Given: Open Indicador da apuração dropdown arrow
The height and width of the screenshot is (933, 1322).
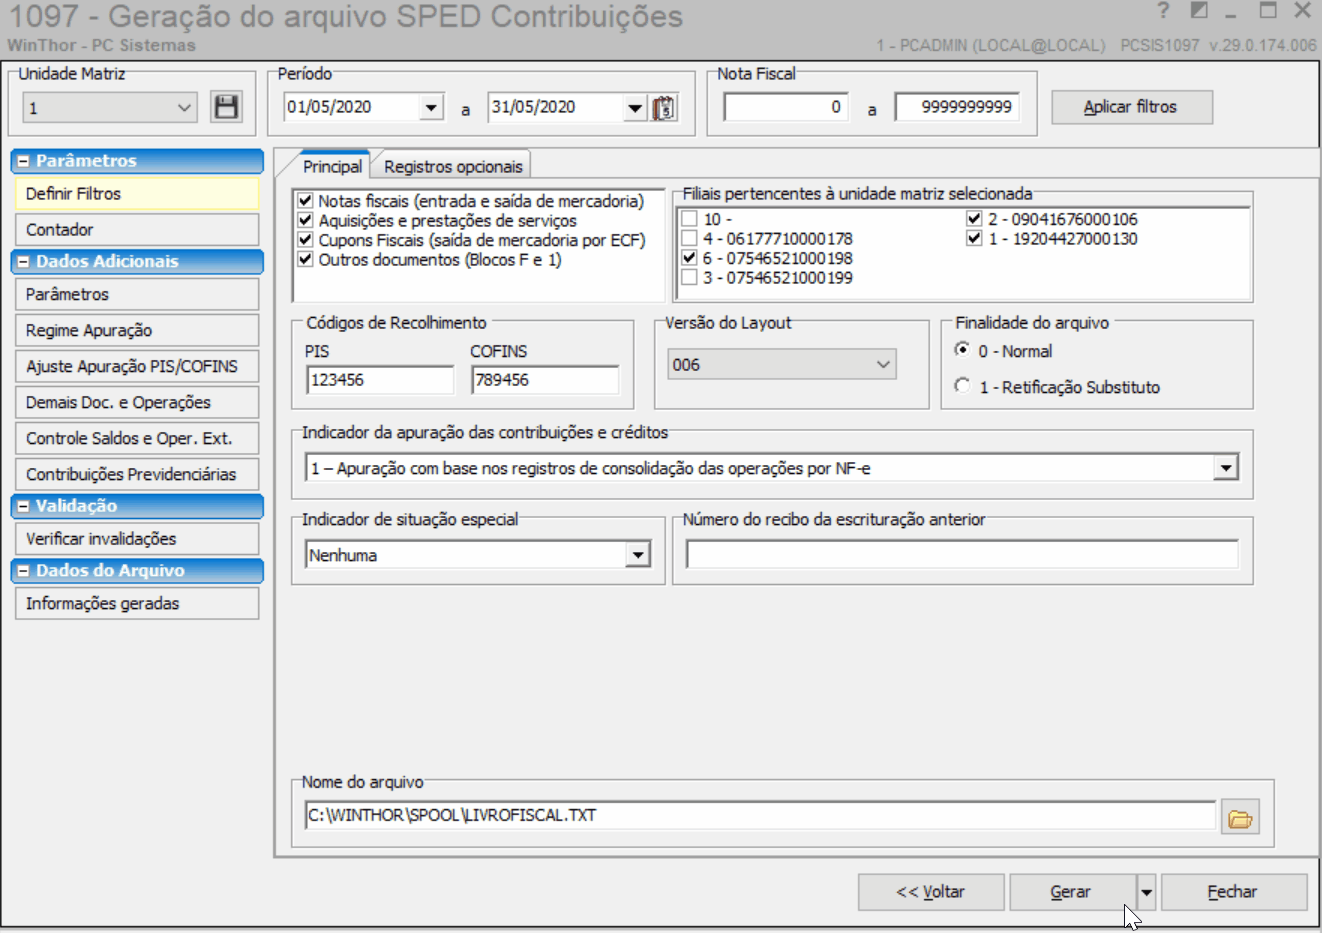Looking at the screenshot, I should pyautogui.click(x=1226, y=467).
